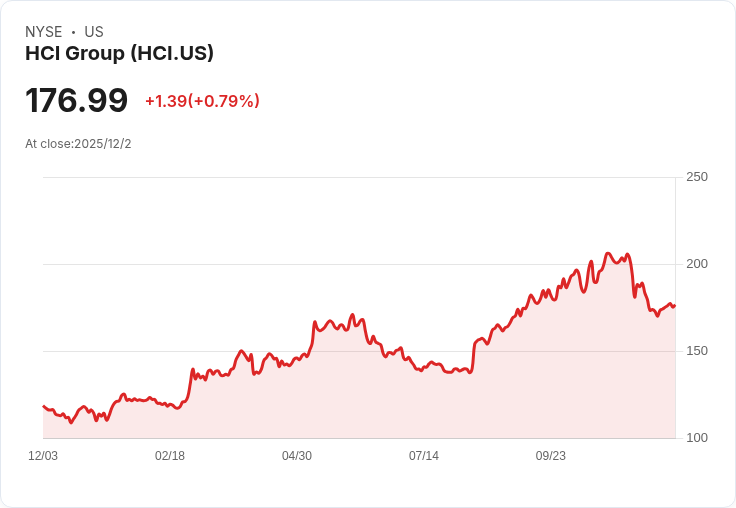This screenshot has width=736, height=508.
Task: Click the US market label
Action: coord(94,32)
